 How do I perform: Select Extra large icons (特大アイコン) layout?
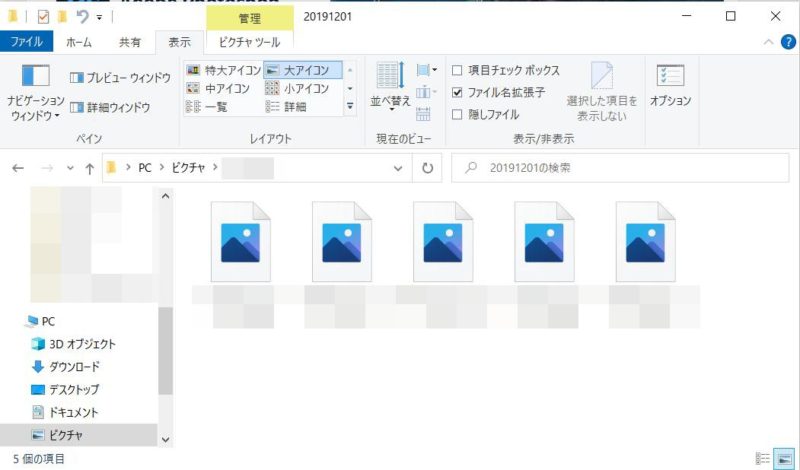223,70
